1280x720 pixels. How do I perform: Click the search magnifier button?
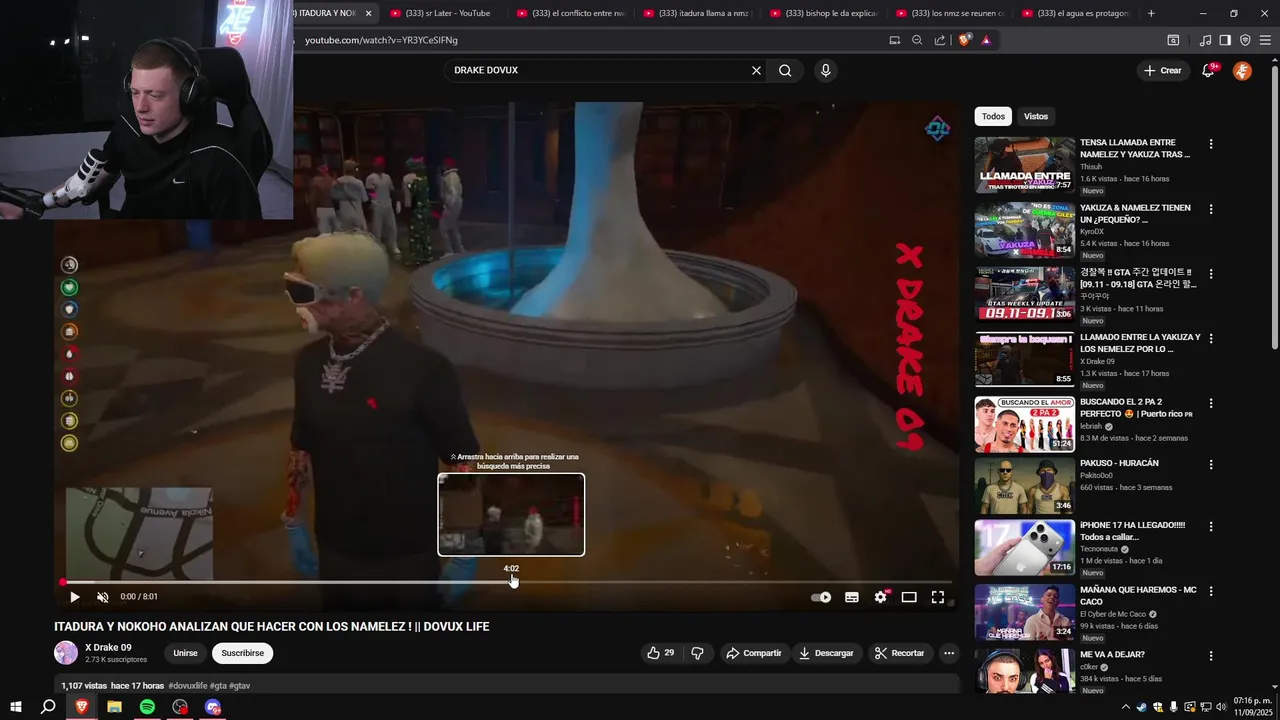click(x=785, y=70)
